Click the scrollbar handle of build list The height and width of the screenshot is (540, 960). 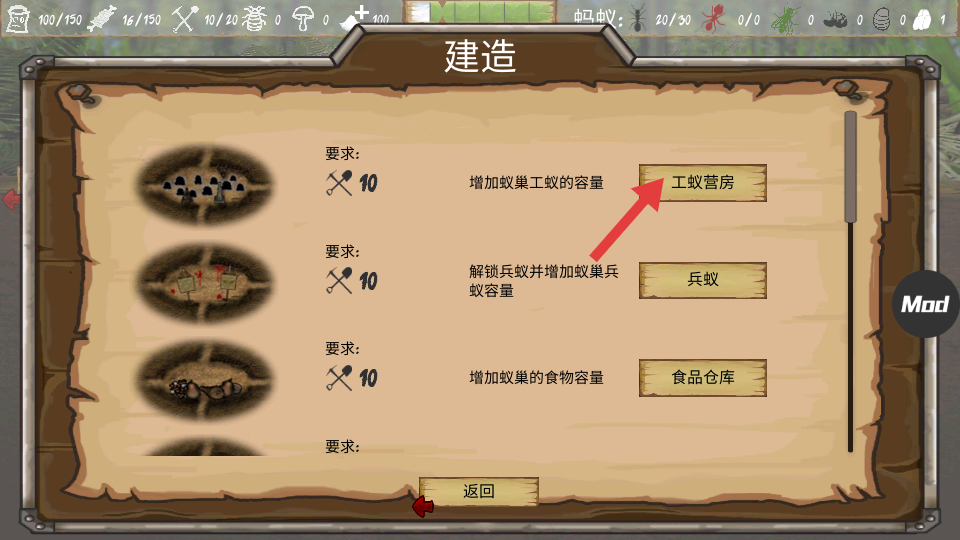[x=850, y=167]
